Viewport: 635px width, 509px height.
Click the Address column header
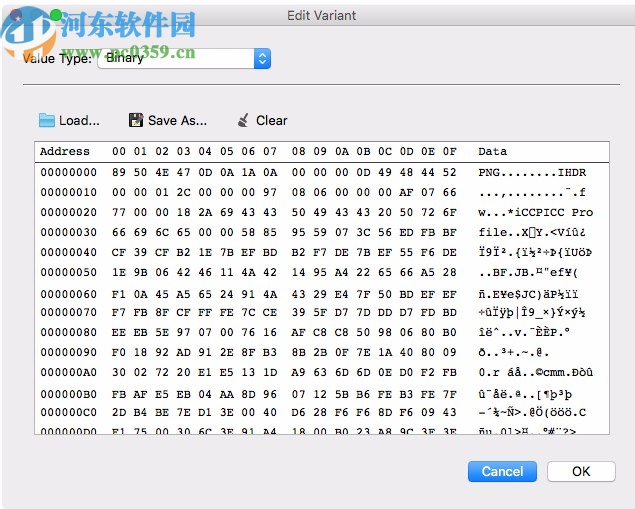click(x=65, y=151)
